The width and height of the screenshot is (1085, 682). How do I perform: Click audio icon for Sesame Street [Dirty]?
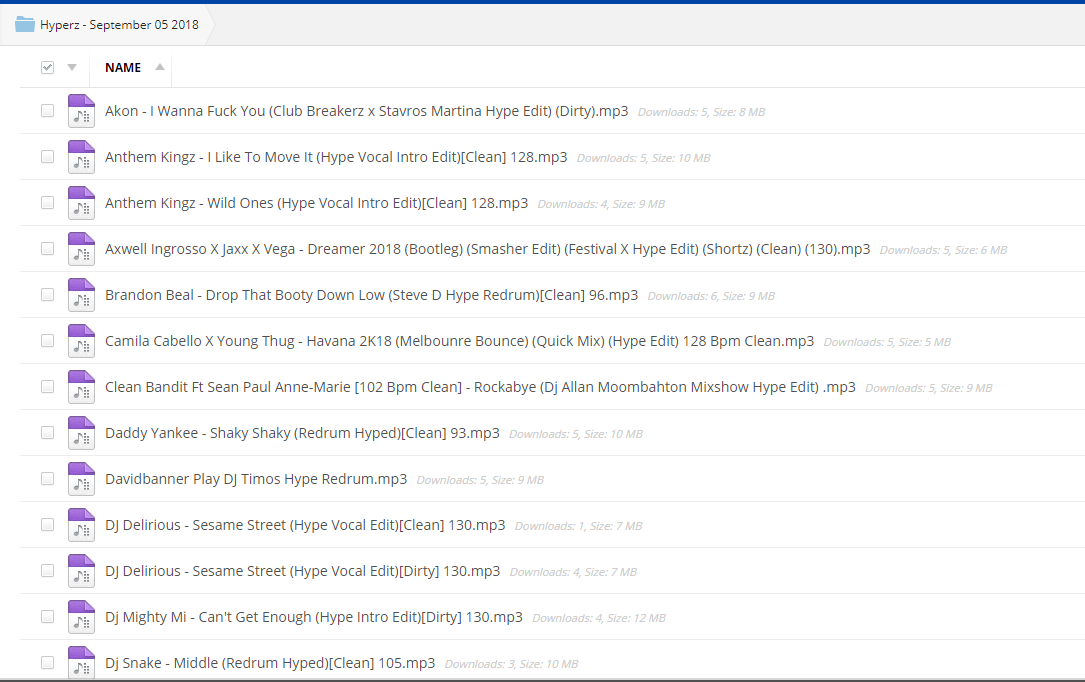(81, 571)
